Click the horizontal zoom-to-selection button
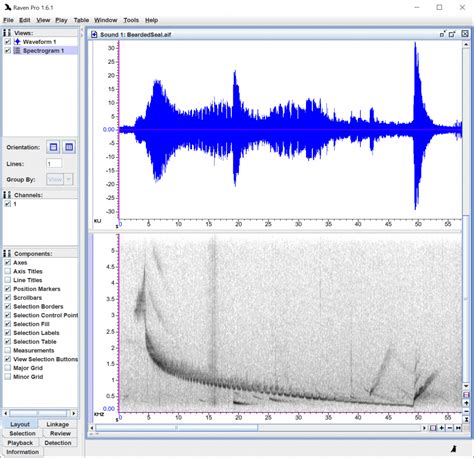Viewport: 474px width, 458px height. click(x=433, y=428)
